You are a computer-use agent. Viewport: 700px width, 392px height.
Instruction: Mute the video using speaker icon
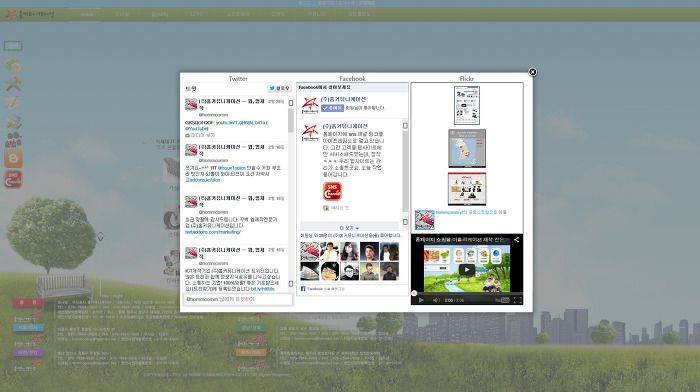436,300
